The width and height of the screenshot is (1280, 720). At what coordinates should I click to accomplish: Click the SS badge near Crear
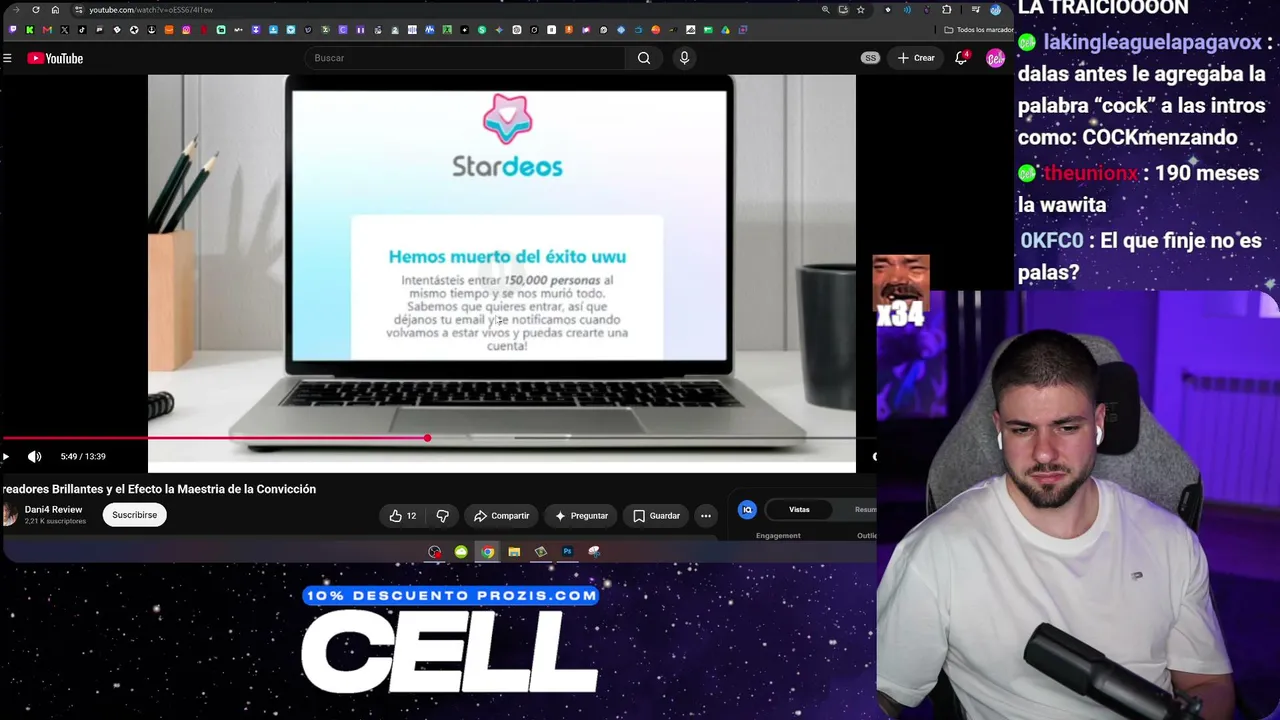click(x=870, y=58)
